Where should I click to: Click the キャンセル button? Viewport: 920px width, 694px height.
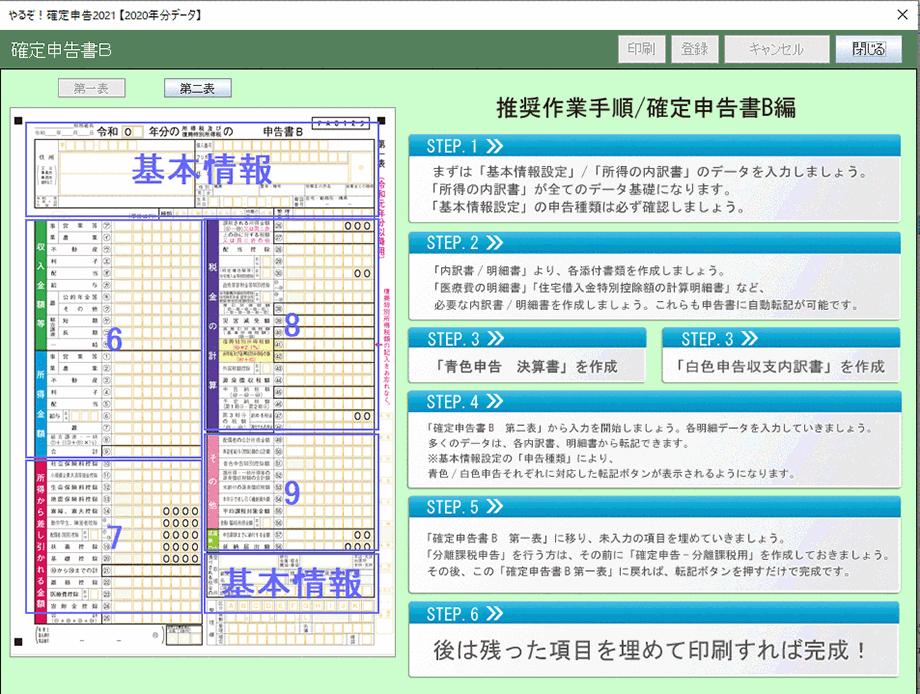pyautogui.click(x=776, y=49)
